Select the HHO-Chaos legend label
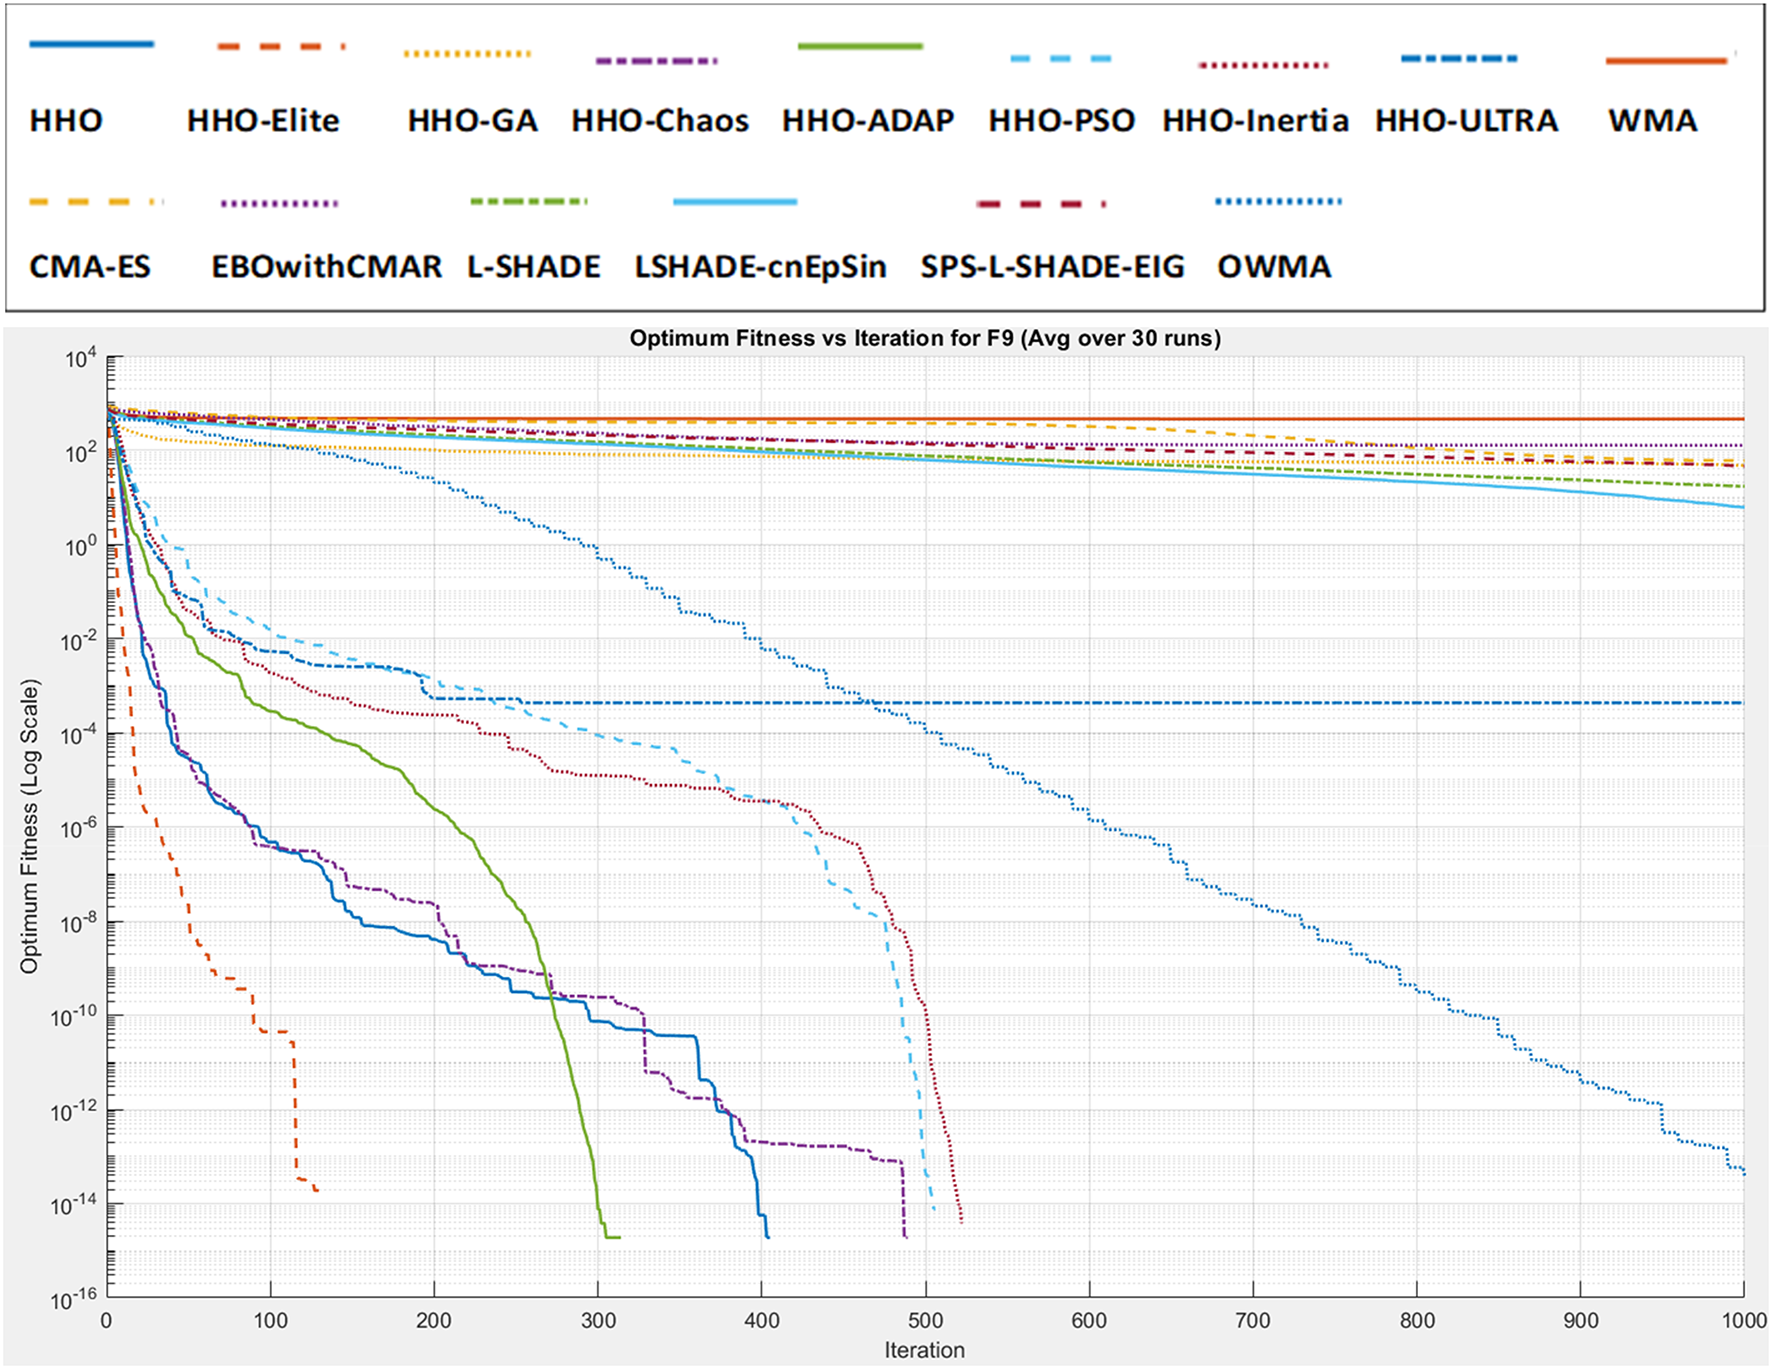Screen dimensions: 1772x1369 coord(660,121)
